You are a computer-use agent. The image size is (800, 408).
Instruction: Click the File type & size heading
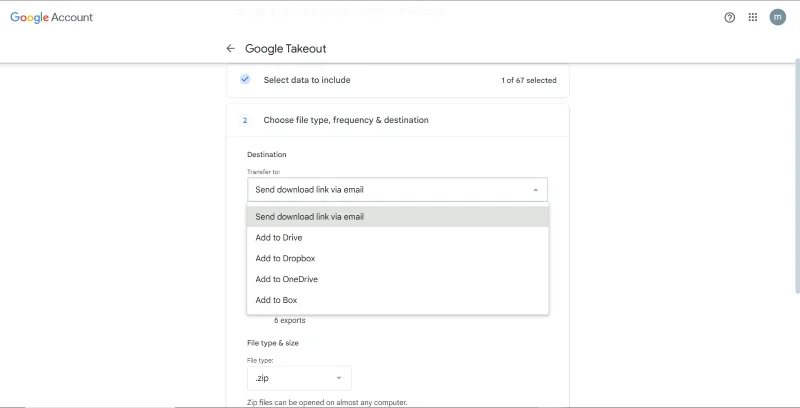pyautogui.click(x=273, y=343)
